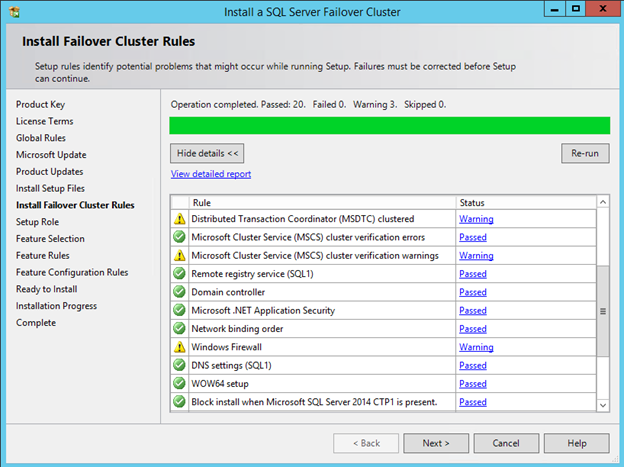The image size is (624, 467).
Task: Open Warning status for Windows Firewall
Action: pyautogui.click(x=476, y=347)
